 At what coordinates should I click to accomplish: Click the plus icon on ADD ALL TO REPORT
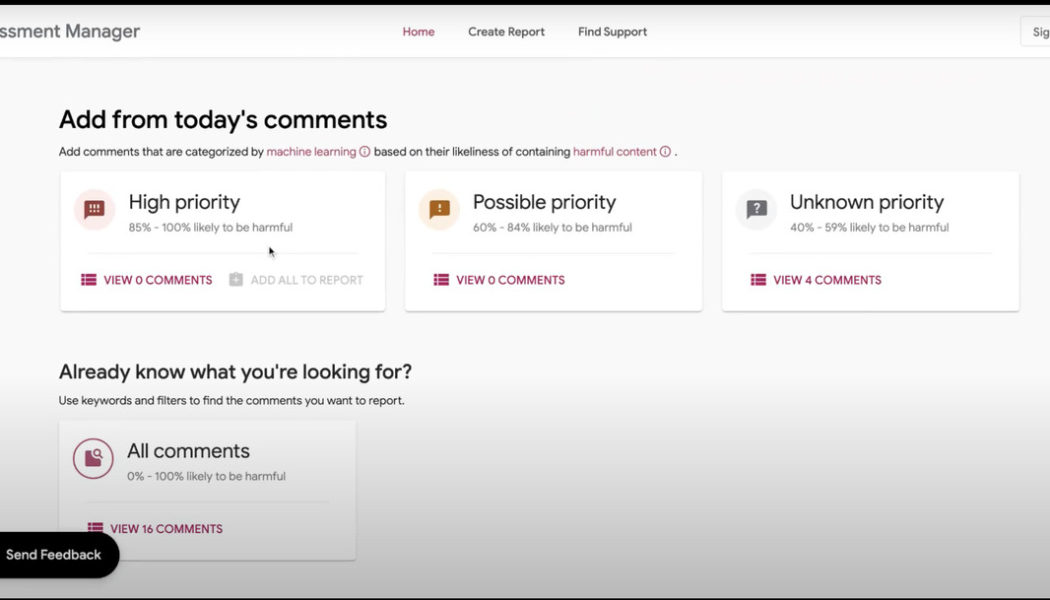tap(234, 280)
